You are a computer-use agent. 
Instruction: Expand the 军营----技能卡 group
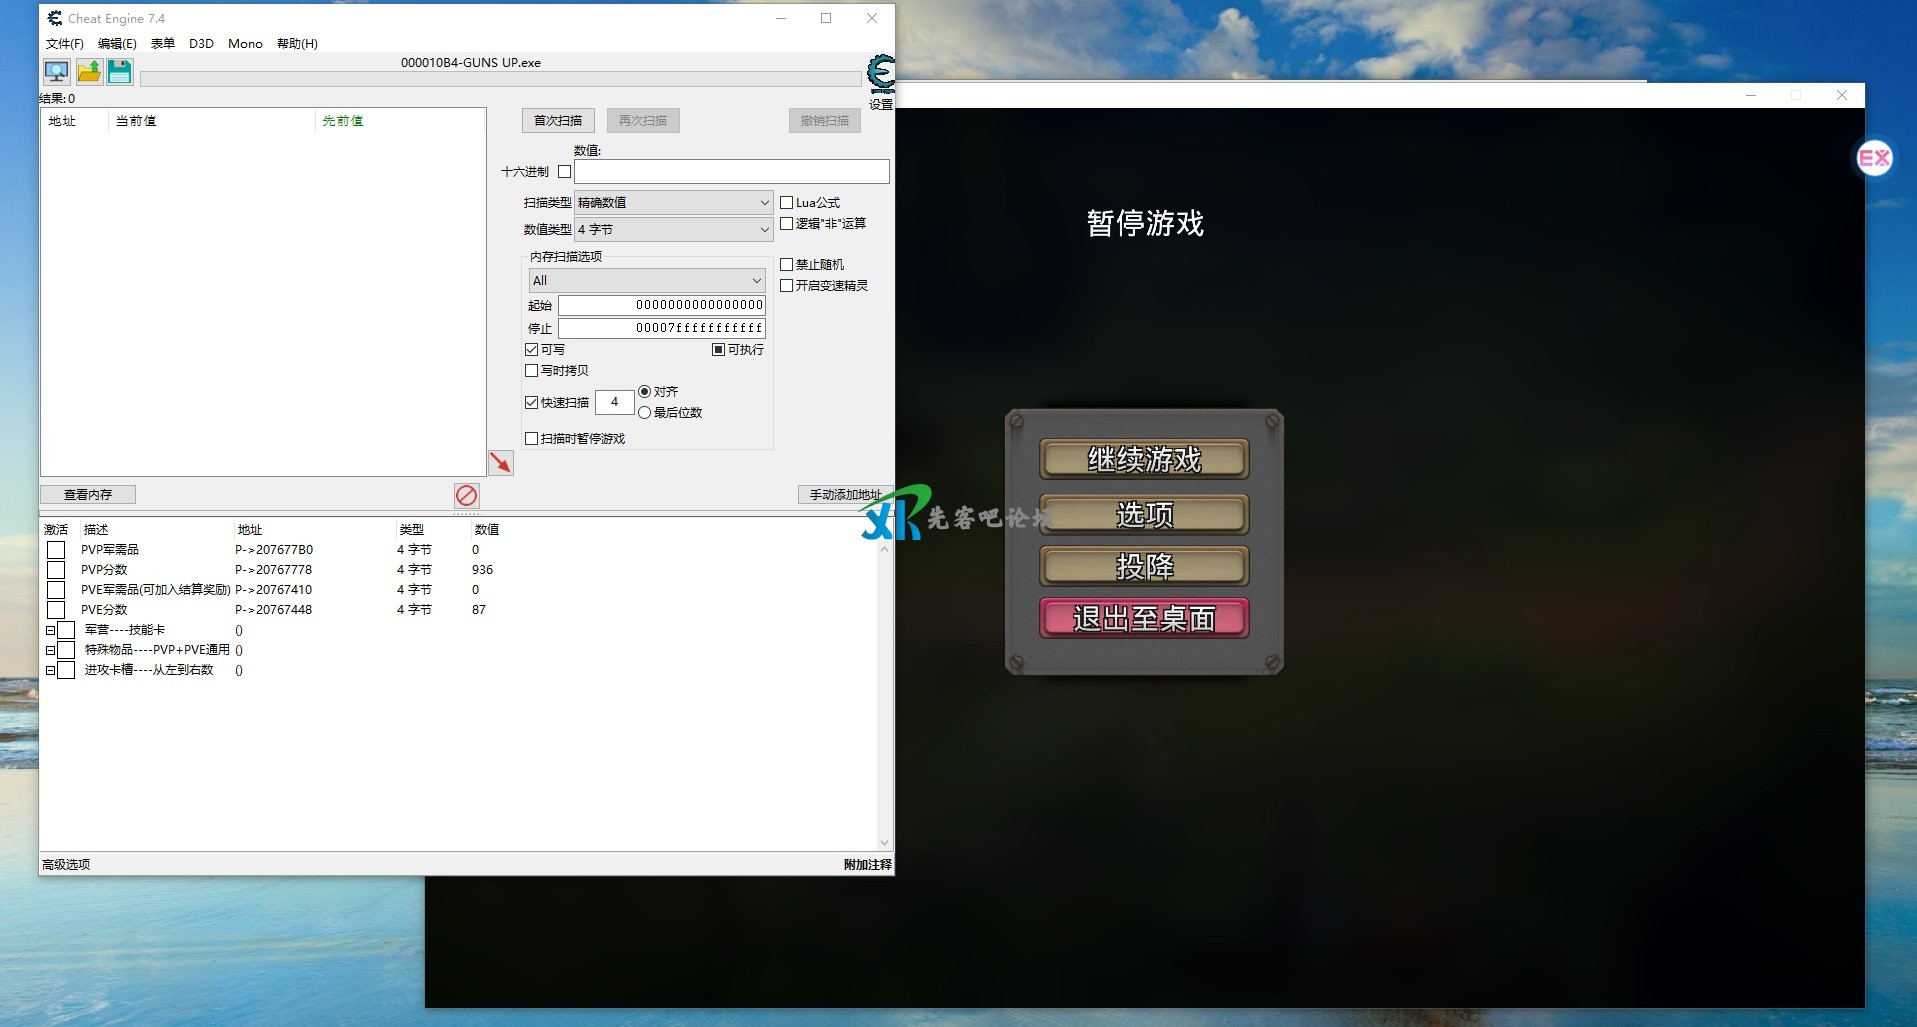coord(50,630)
